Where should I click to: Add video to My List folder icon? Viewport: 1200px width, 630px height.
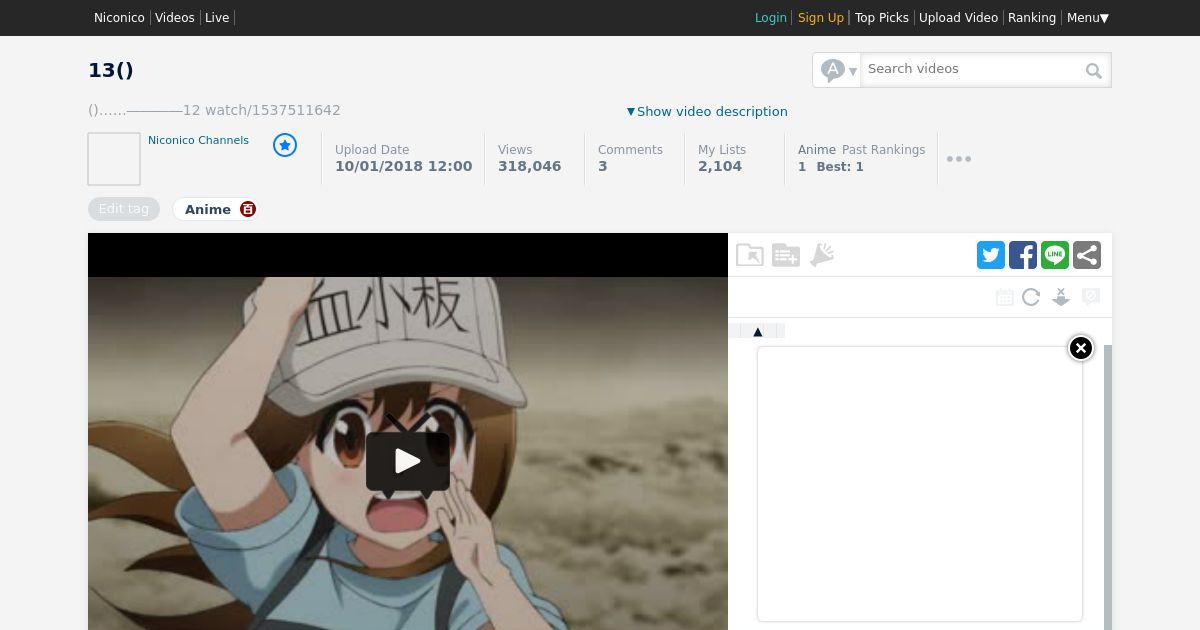[x=786, y=255]
